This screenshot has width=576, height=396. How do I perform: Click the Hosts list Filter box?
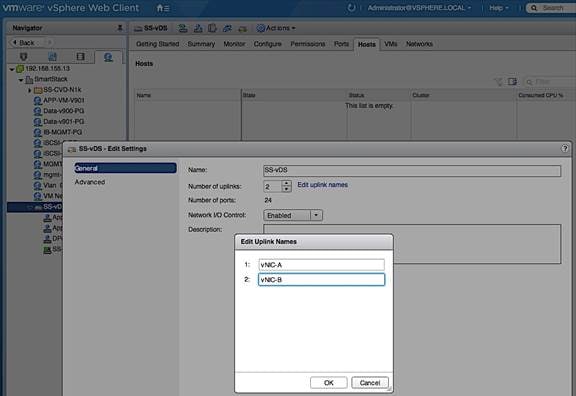550,82
